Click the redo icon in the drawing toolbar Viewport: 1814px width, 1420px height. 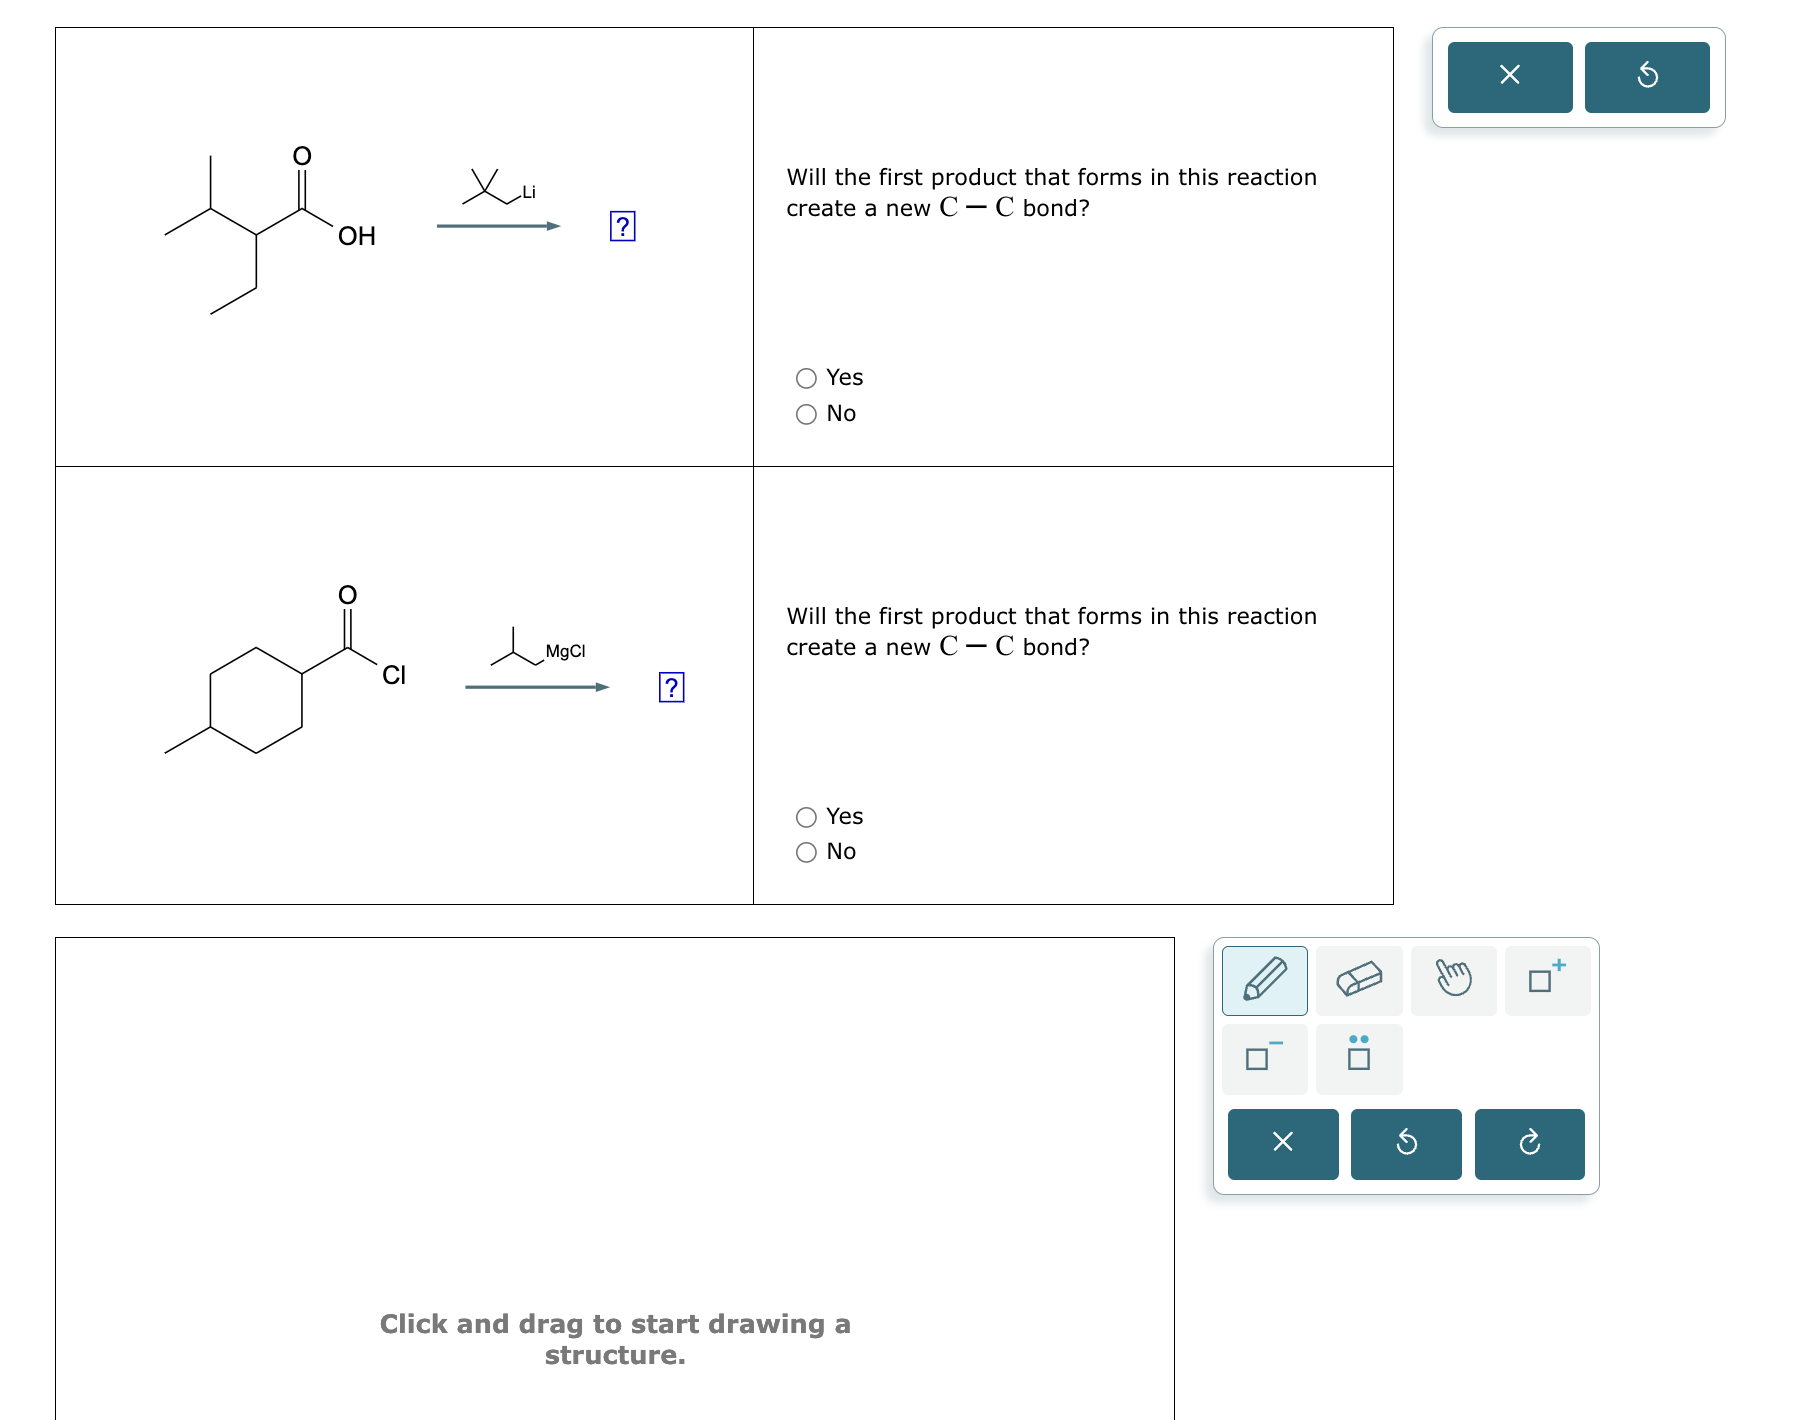pyautogui.click(x=1529, y=1143)
